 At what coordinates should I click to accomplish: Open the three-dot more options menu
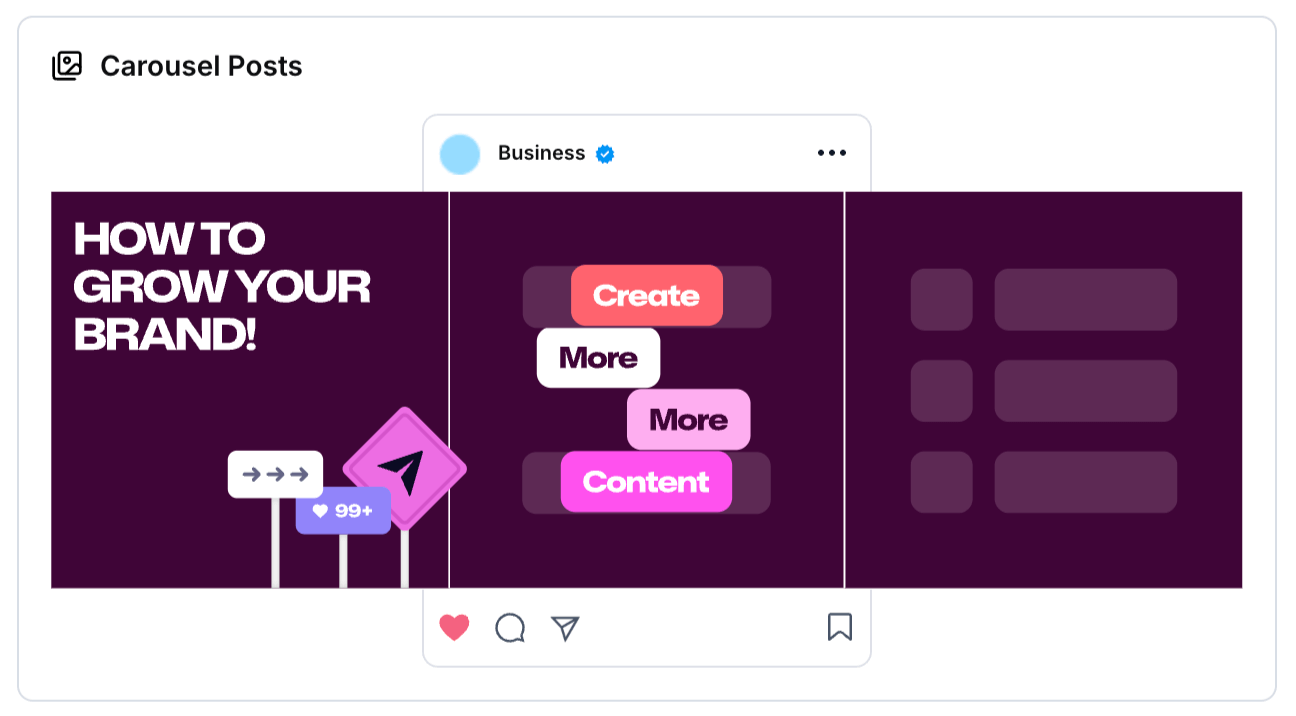pyautogui.click(x=832, y=153)
